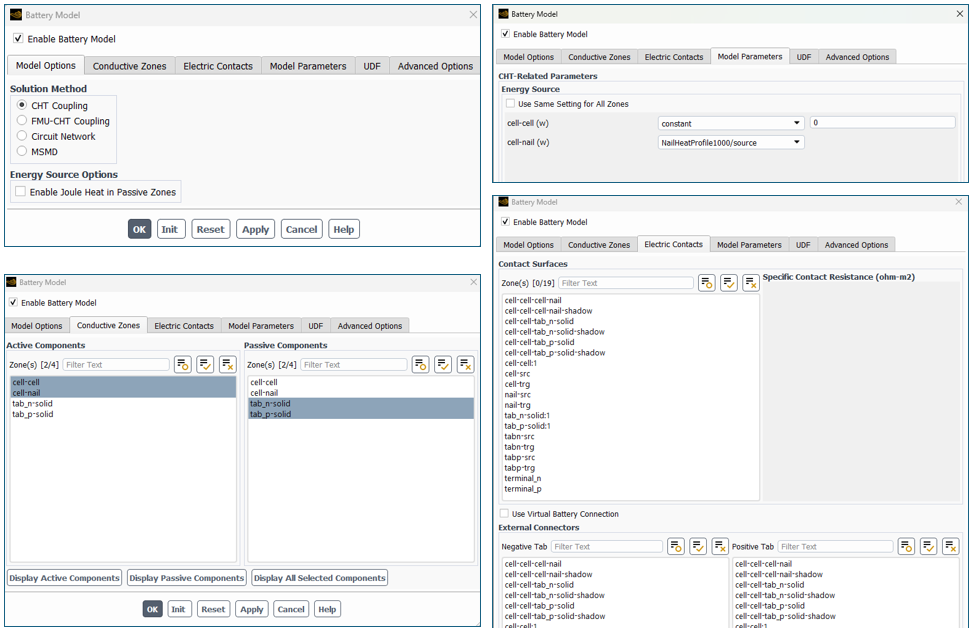Enable Joule Heat in Passive Zones

point(20,192)
